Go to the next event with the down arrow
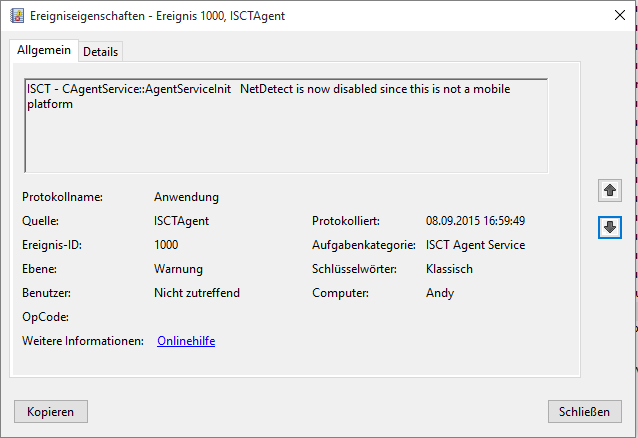This screenshot has height=438, width=638. pos(610,227)
